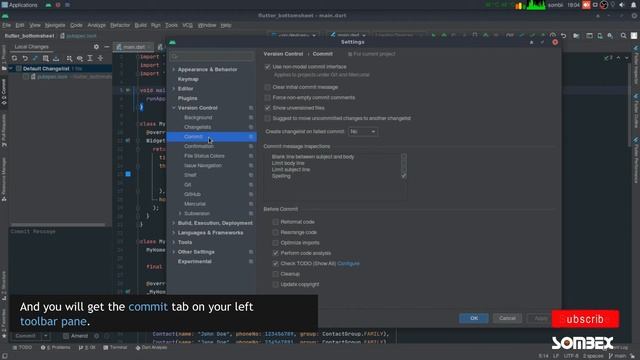The height and width of the screenshot is (360, 640).
Task: Open the device selector dropdown in toolbar
Action: click(x=294, y=36)
